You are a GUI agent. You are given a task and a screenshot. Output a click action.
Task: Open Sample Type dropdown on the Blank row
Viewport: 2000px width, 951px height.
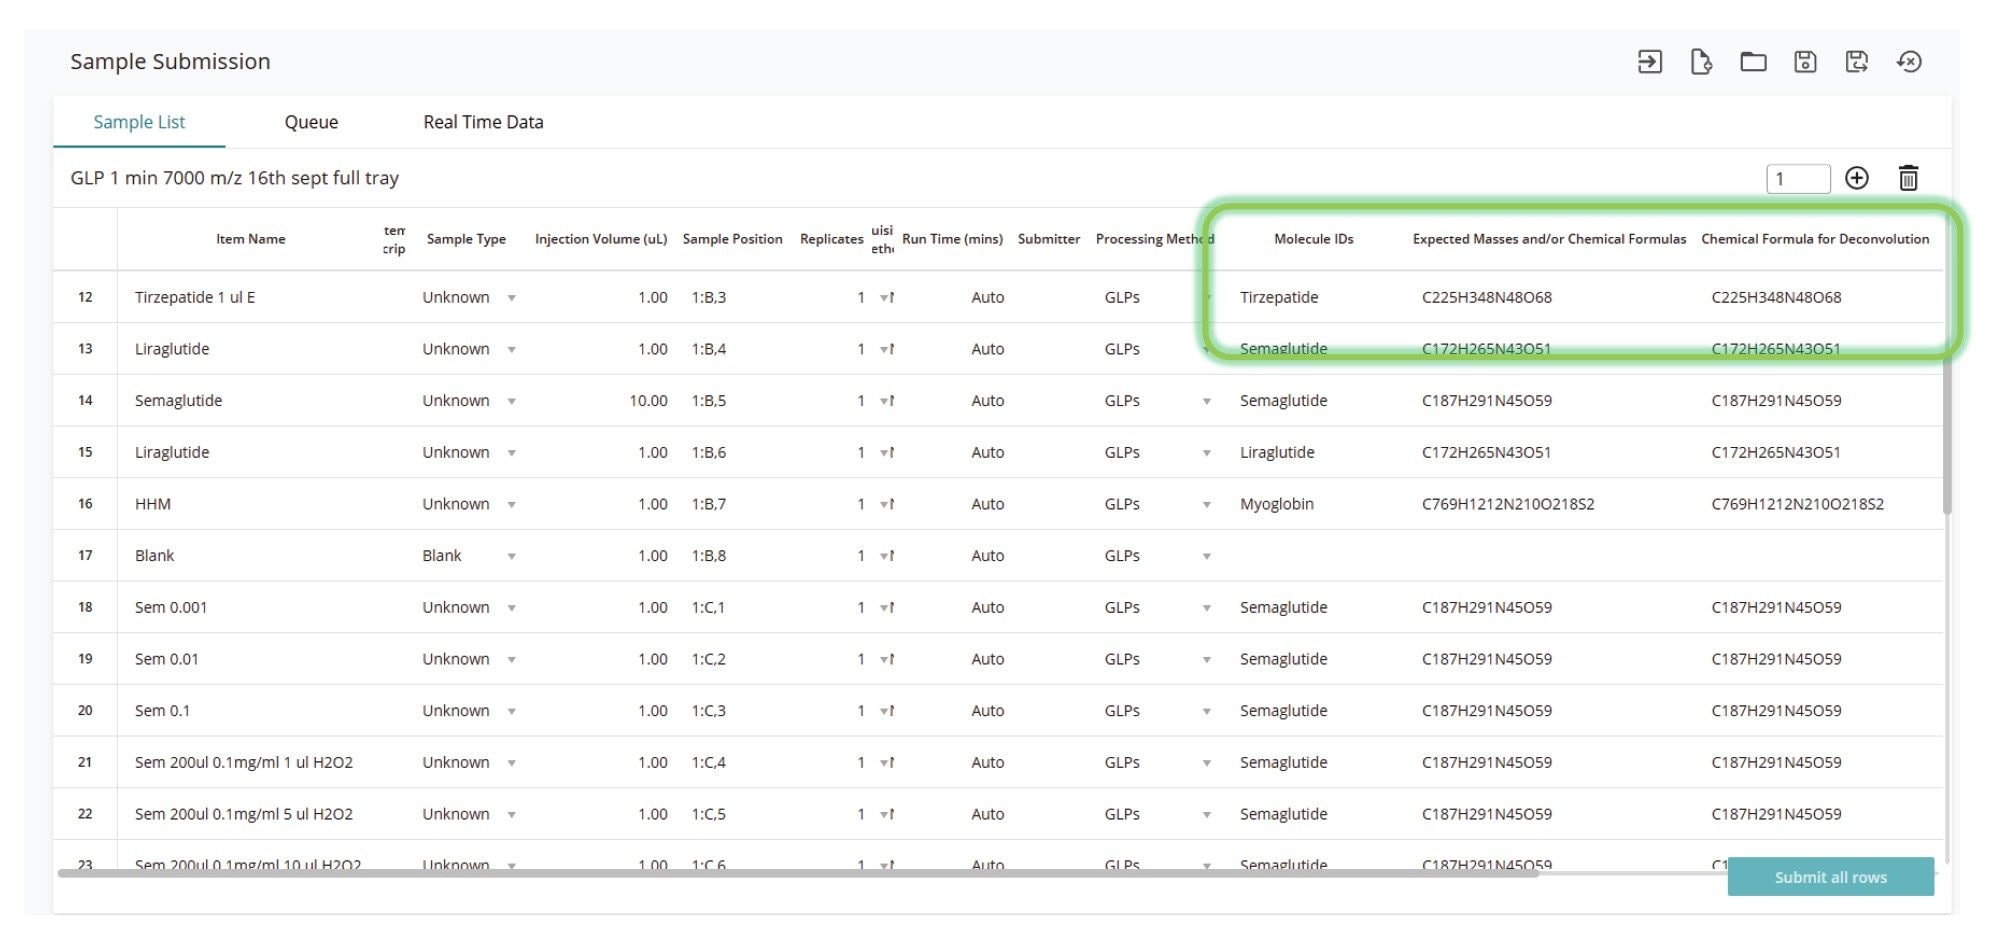click(x=512, y=555)
